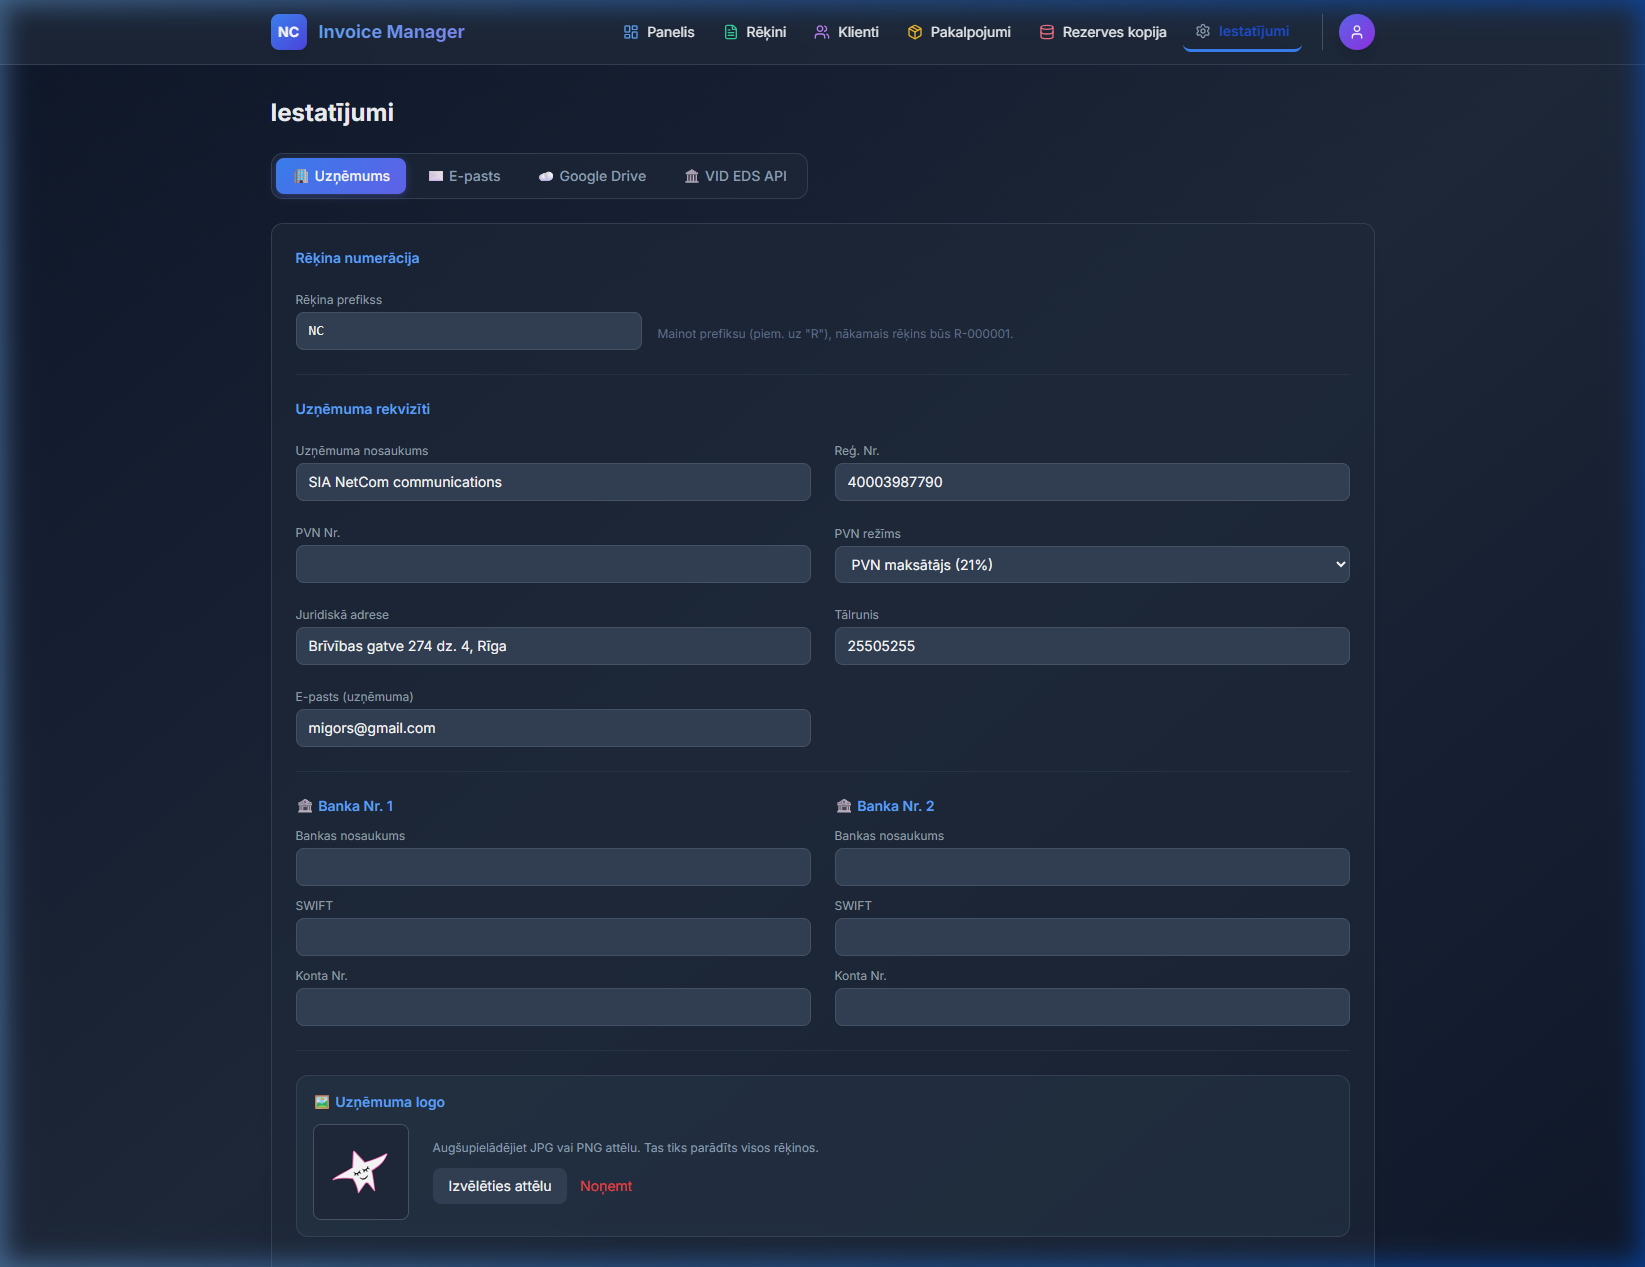This screenshot has height=1267, width=1645.
Task: Click the Klienti people icon
Action: click(822, 32)
